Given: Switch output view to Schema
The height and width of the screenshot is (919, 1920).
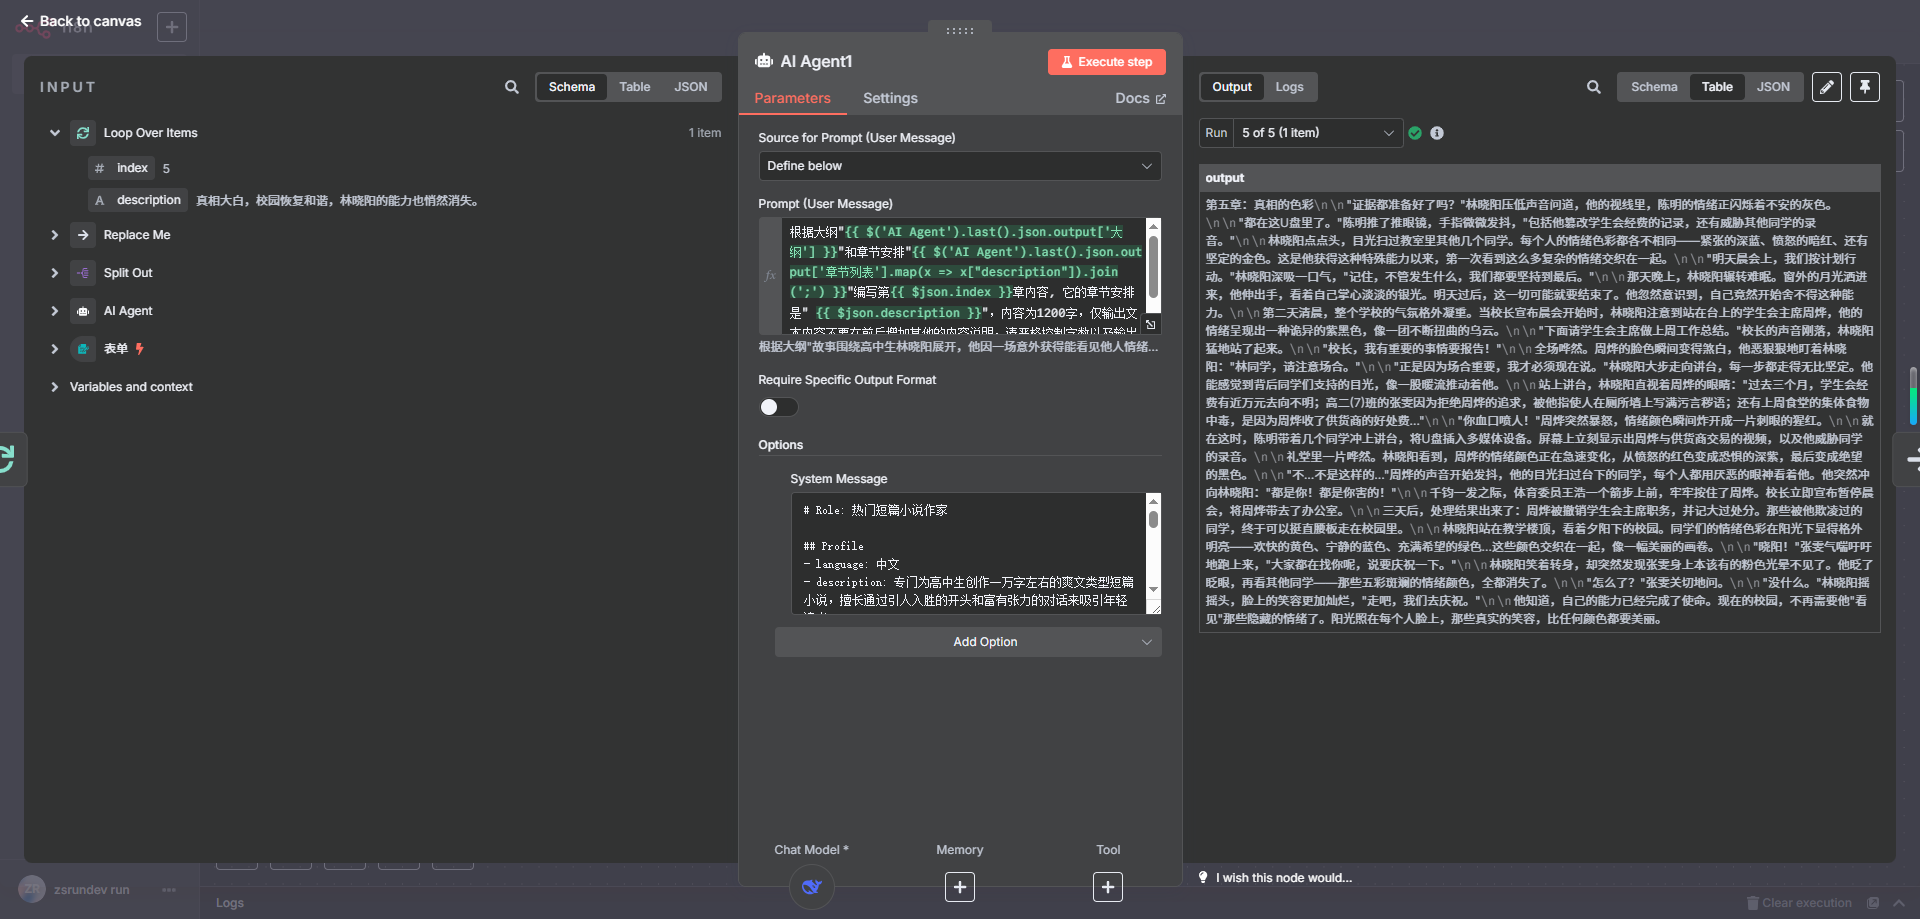Looking at the screenshot, I should 1653,87.
